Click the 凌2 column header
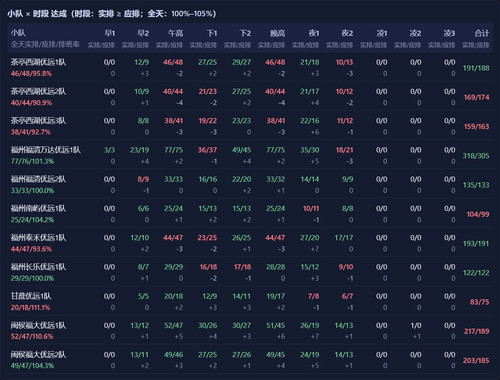 [x=415, y=33]
